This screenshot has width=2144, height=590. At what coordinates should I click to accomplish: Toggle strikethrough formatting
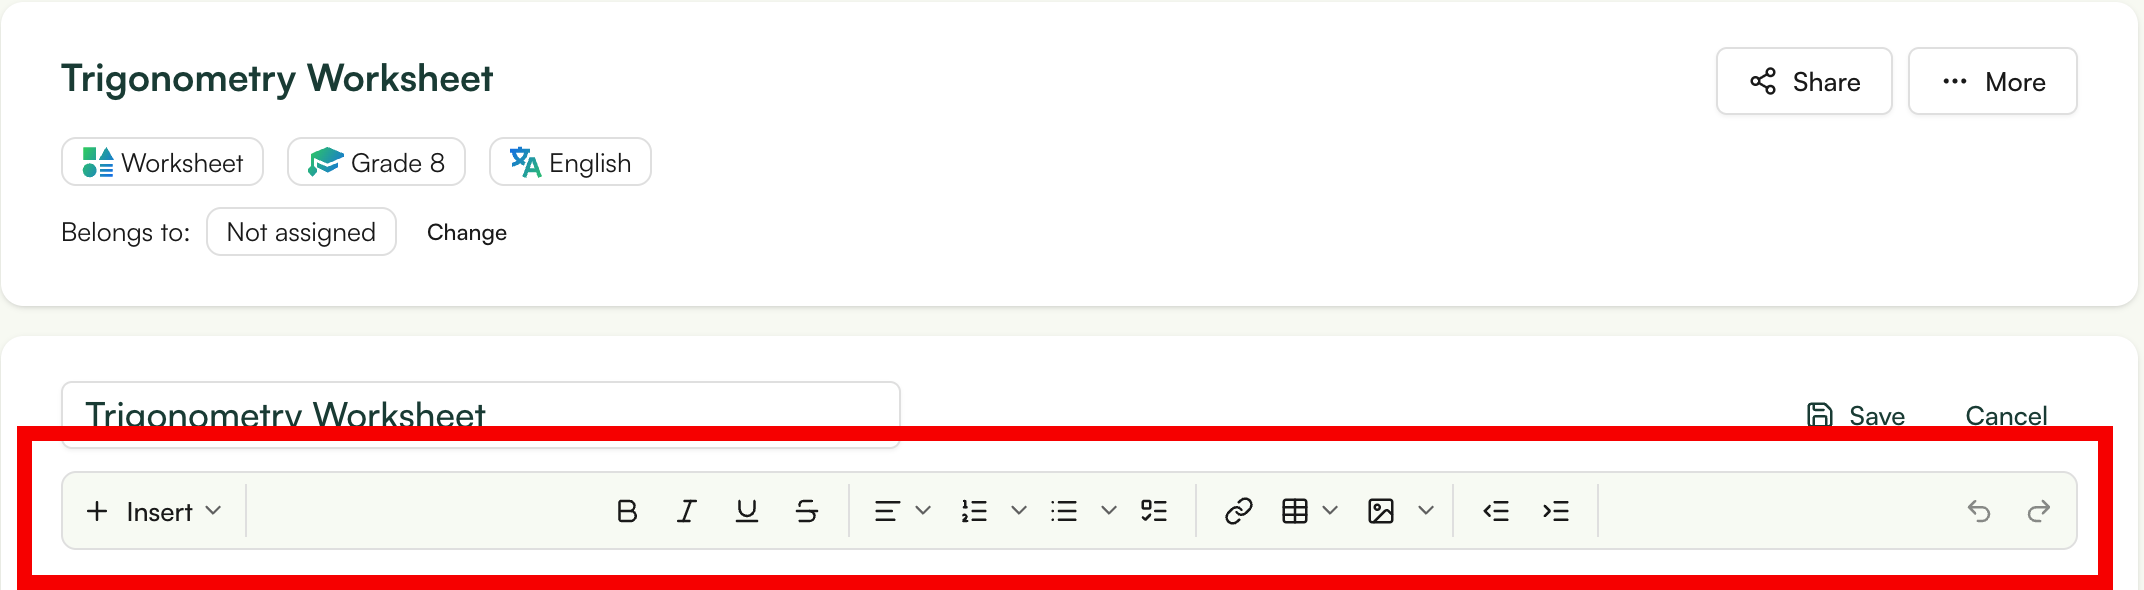[806, 511]
